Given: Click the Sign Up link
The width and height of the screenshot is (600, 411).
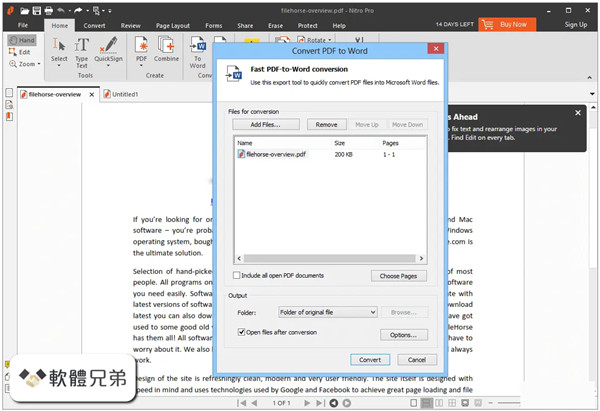Looking at the screenshot, I should (x=576, y=24).
